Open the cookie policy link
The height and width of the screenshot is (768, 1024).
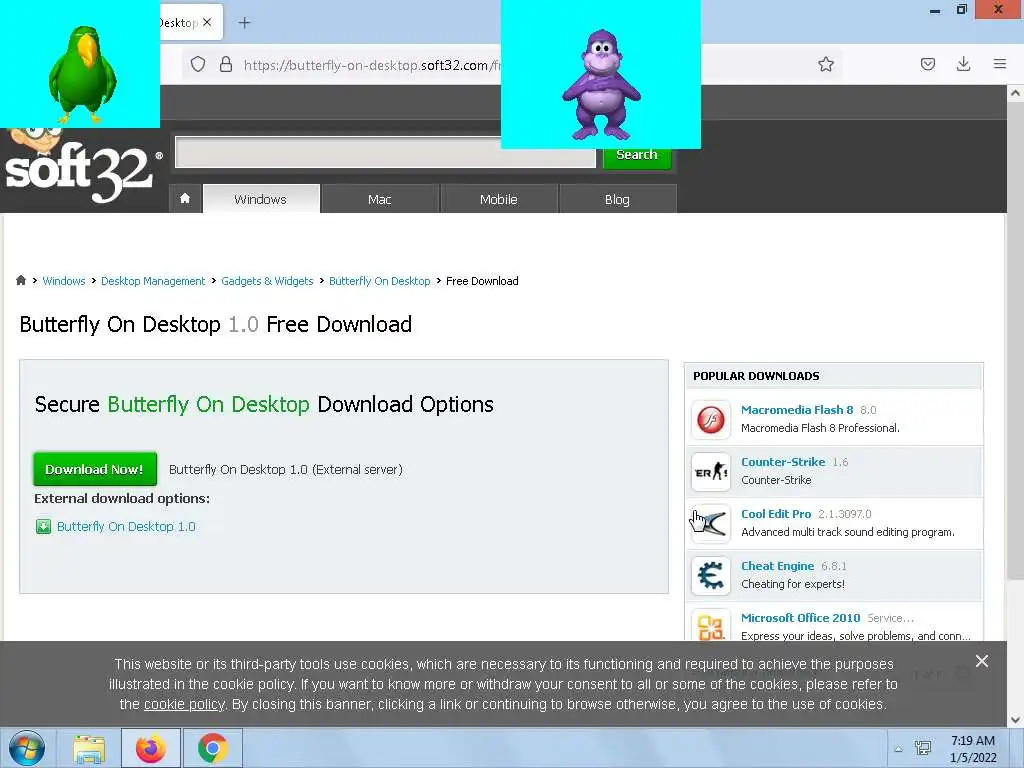tap(184, 705)
